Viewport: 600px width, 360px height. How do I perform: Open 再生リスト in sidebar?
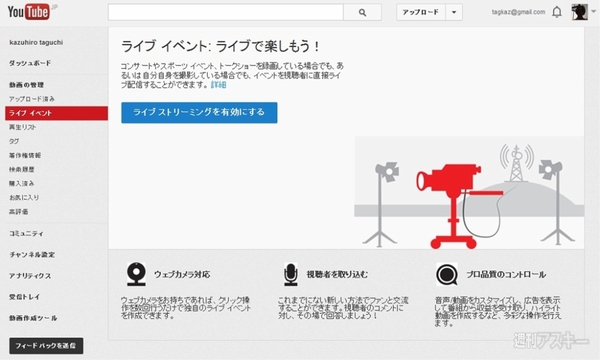pyautogui.click(x=22, y=127)
